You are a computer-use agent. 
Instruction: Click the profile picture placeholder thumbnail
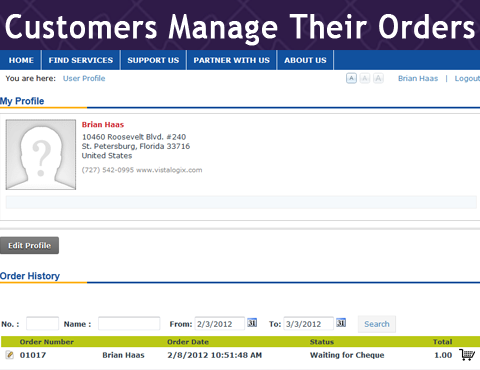click(x=41, y=155)
